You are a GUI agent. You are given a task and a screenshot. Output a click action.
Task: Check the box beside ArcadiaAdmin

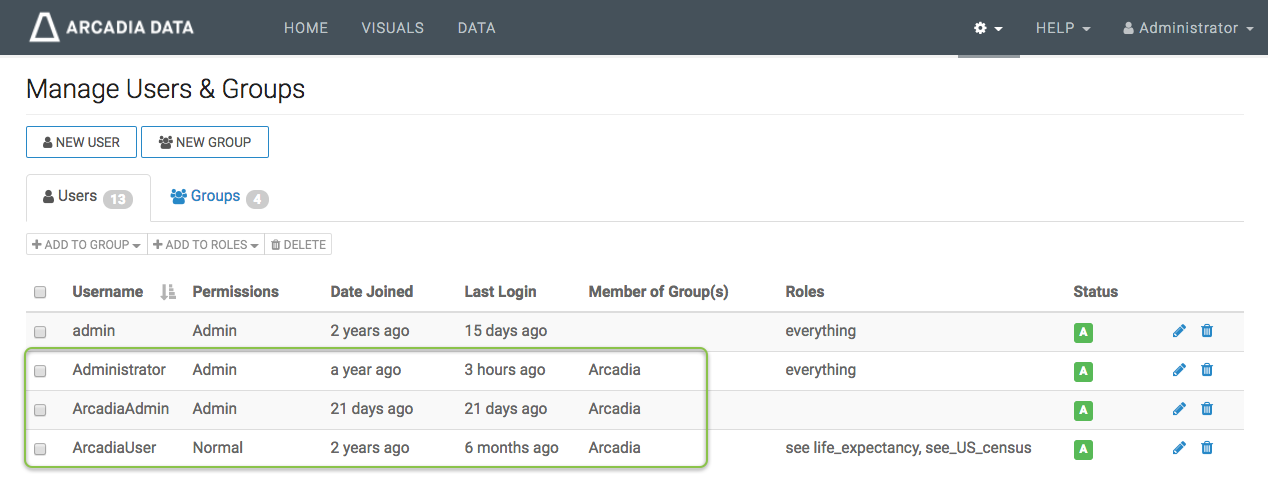click(40, 410)
